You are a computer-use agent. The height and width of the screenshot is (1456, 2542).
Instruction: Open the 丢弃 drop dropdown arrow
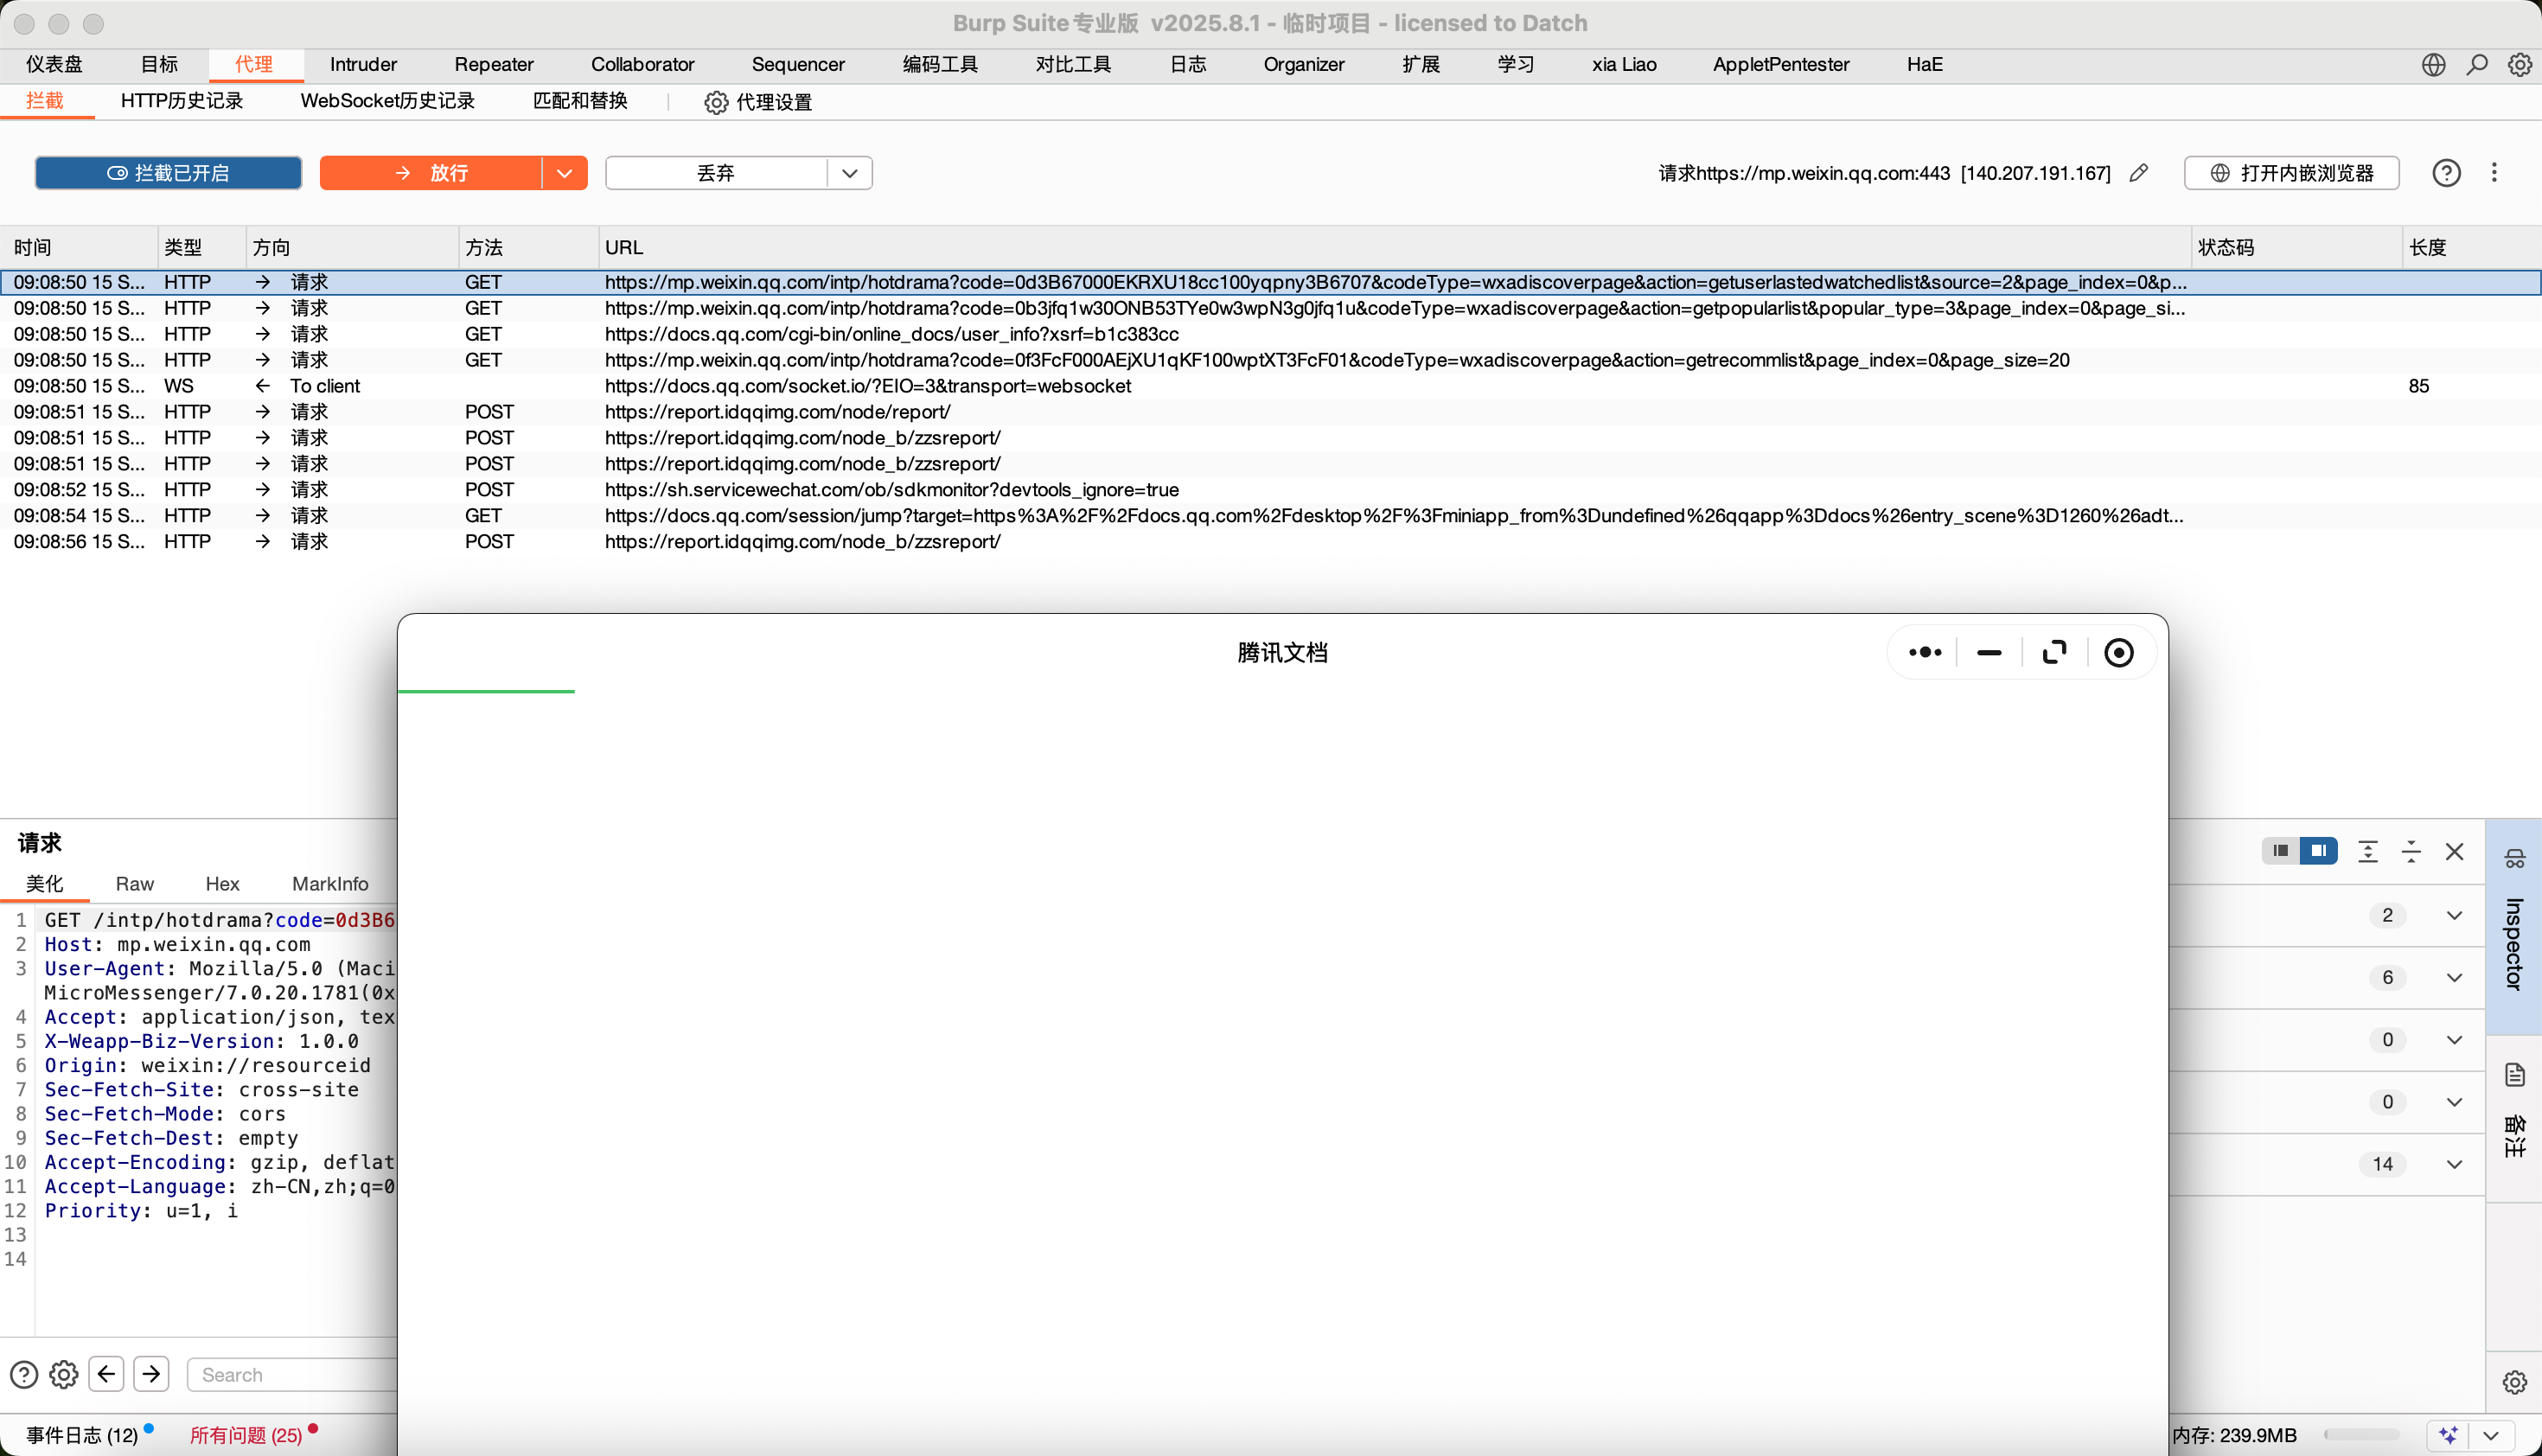849,173
